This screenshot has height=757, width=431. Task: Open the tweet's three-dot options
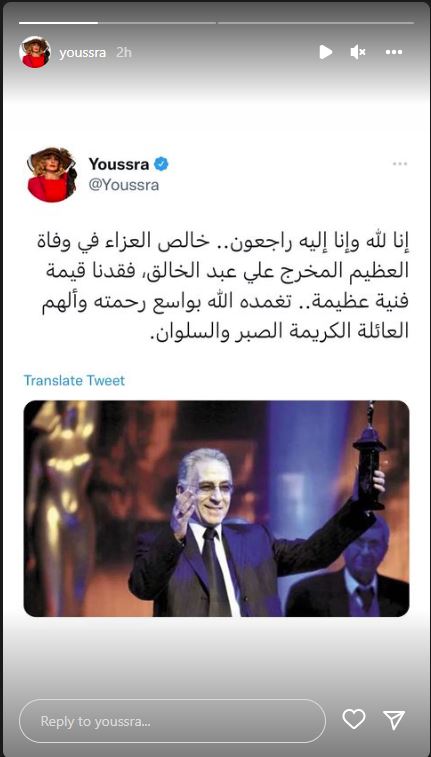(x=400, y=164)
